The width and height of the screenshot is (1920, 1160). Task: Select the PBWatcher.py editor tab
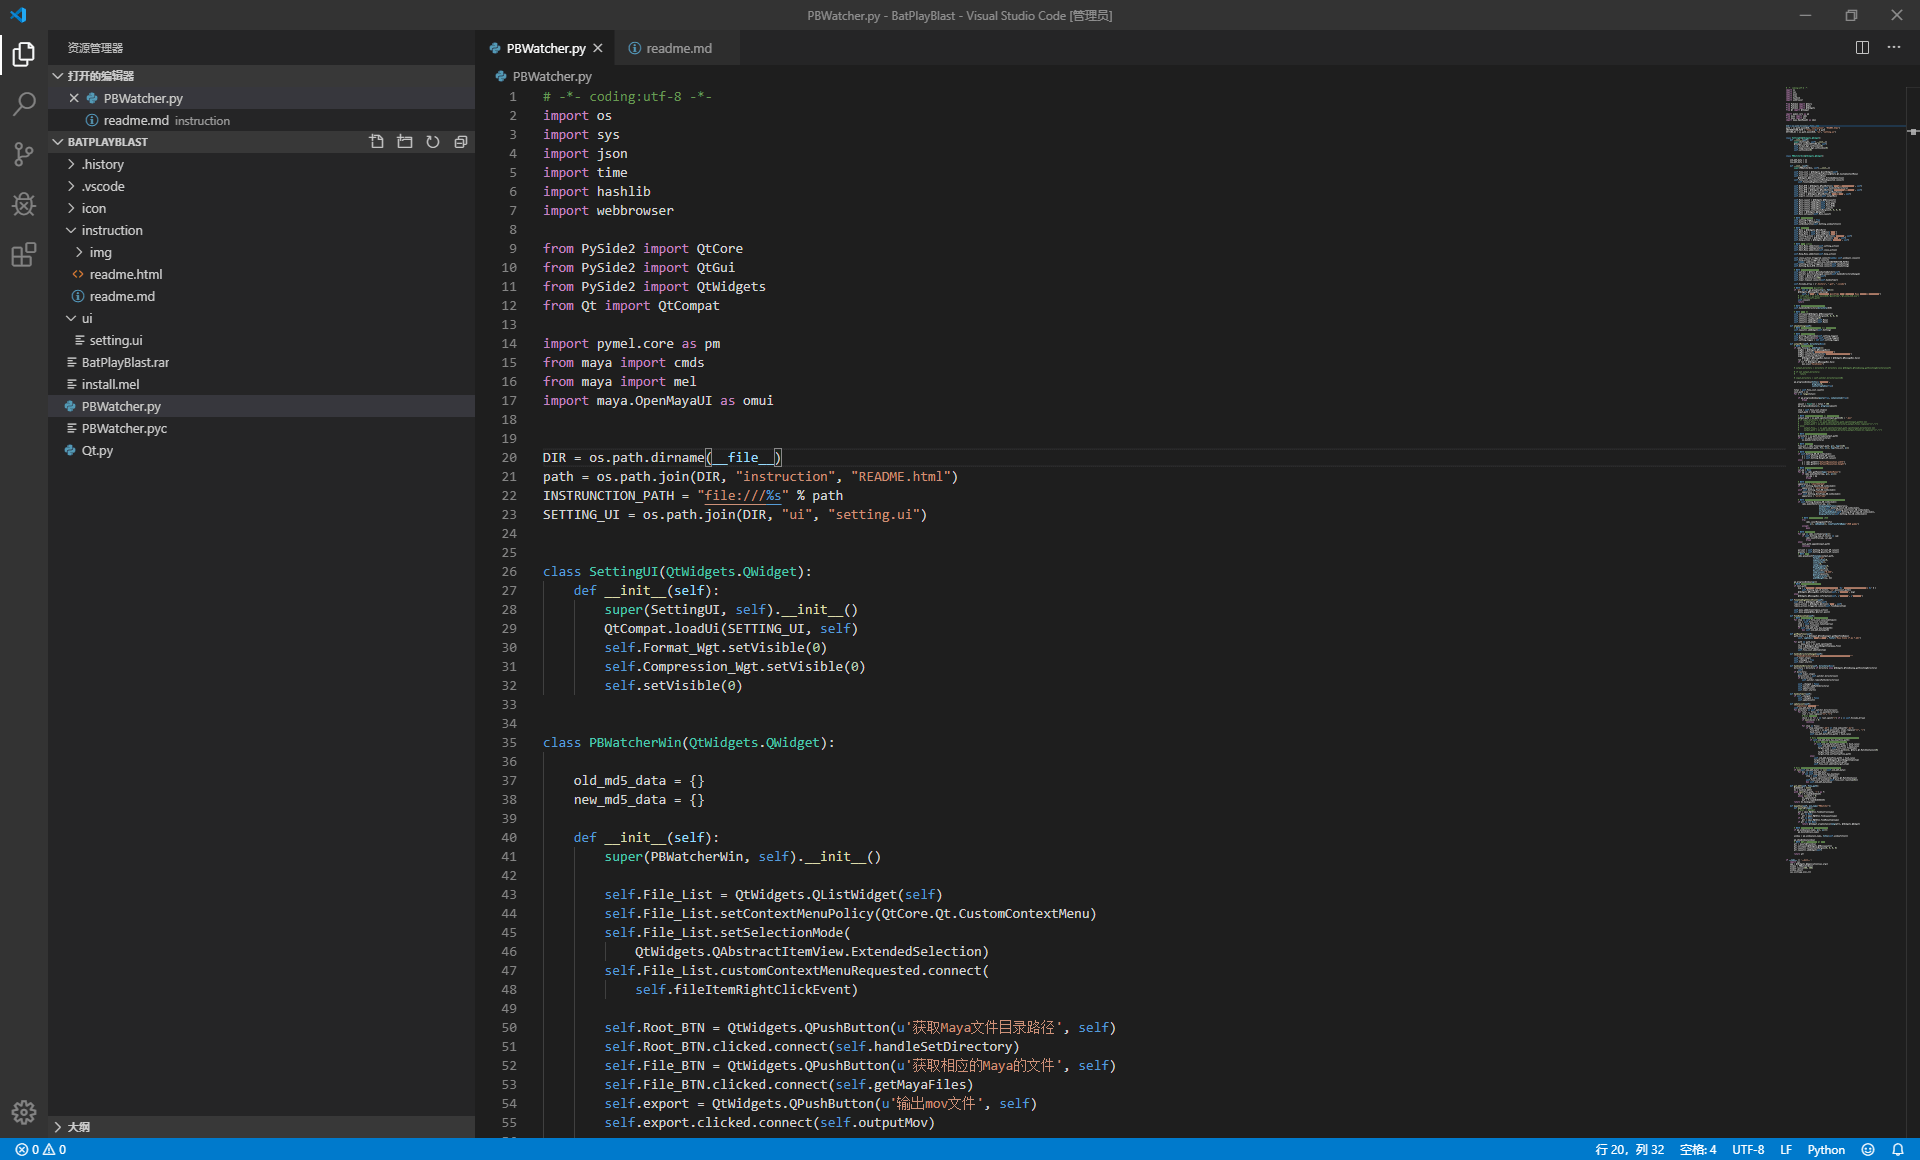[x=546, y=48]
